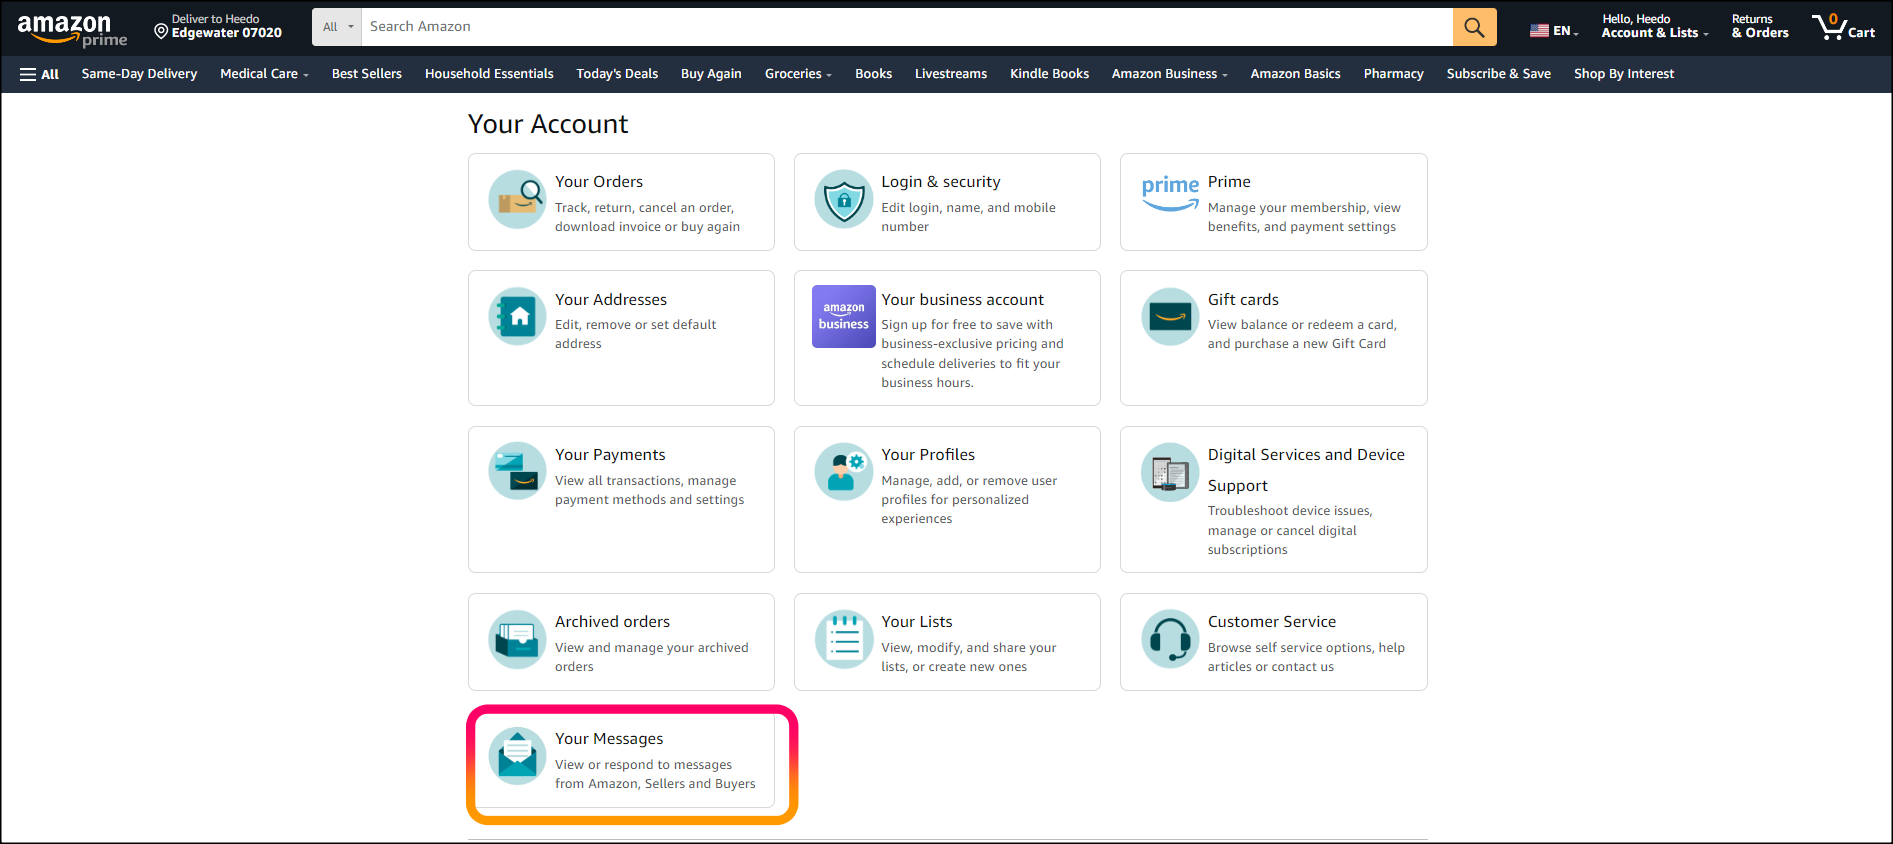Open Your Messages heading link
The width and height of the screenshot is (1893, 844).
click(609, 739)
